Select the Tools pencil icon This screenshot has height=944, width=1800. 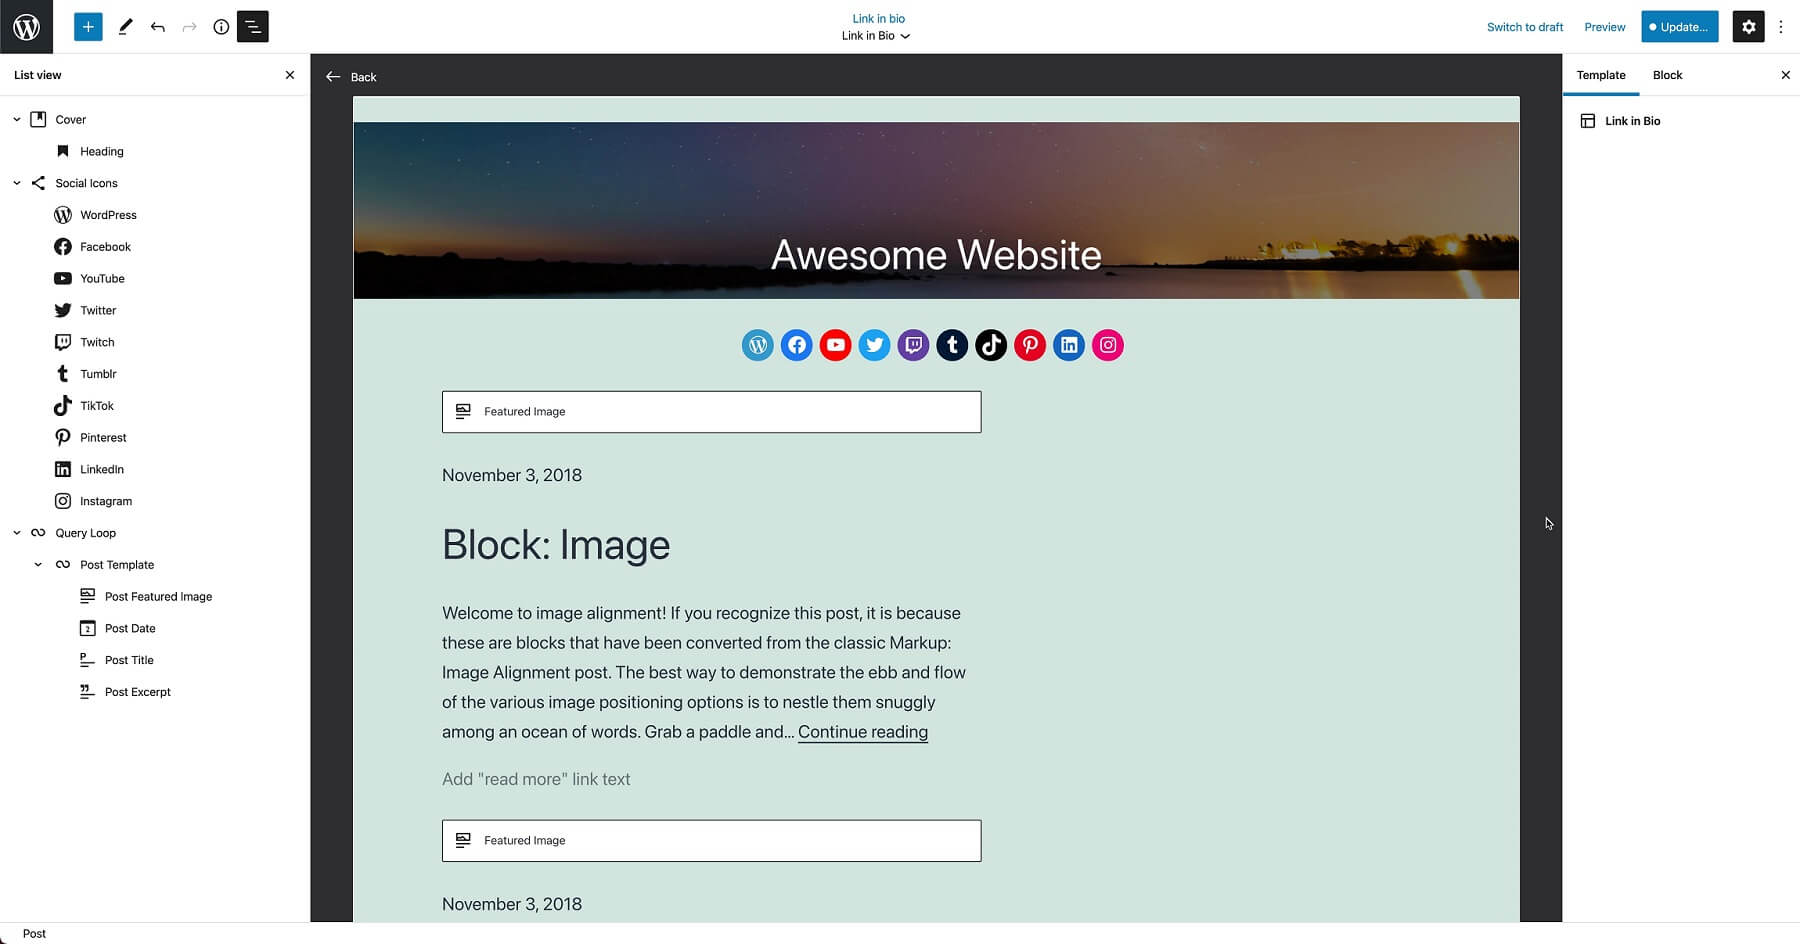(125, 26)
